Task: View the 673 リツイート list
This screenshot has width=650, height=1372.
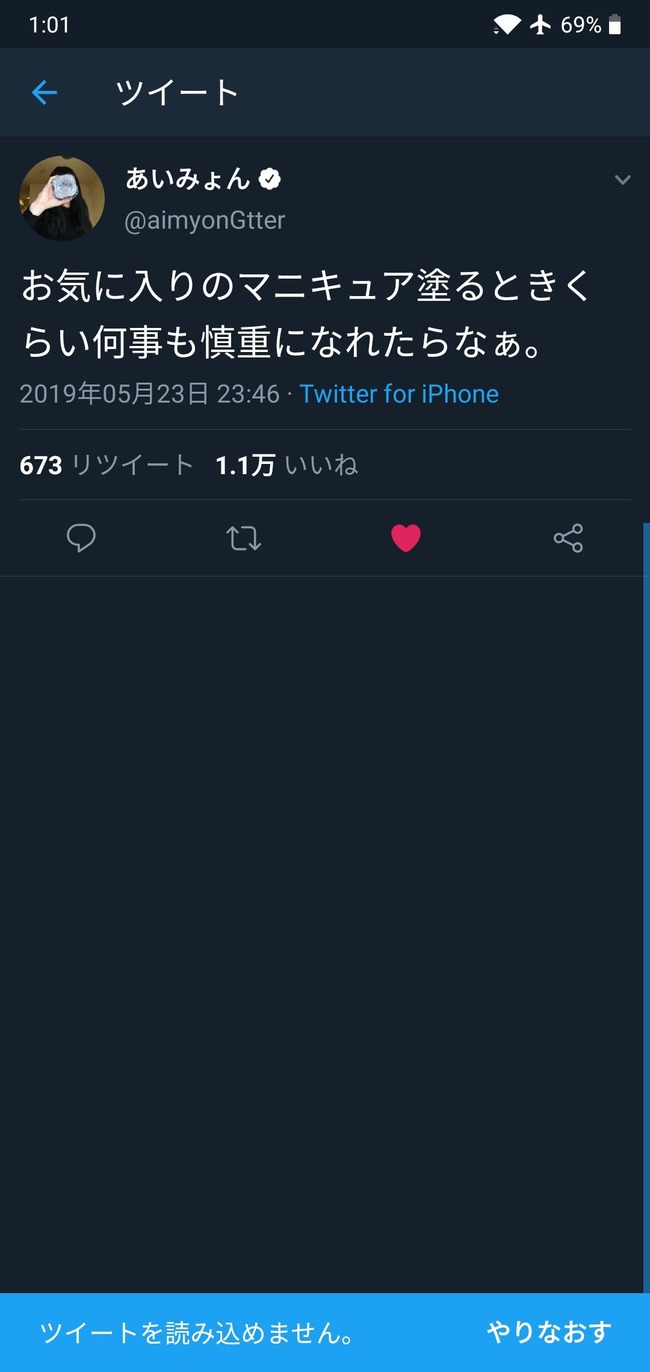Action: pyautogui.click(x=106, y=465)
